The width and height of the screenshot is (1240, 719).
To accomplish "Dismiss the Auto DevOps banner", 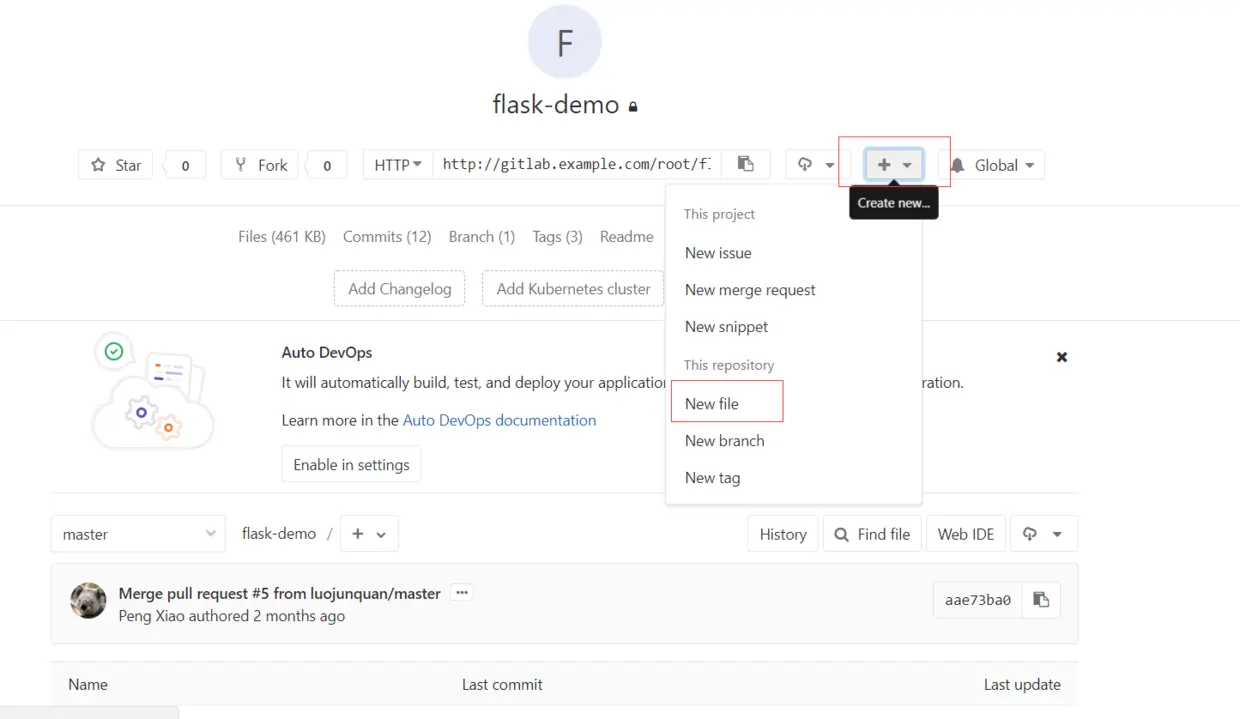I will tap(1062, 357).
